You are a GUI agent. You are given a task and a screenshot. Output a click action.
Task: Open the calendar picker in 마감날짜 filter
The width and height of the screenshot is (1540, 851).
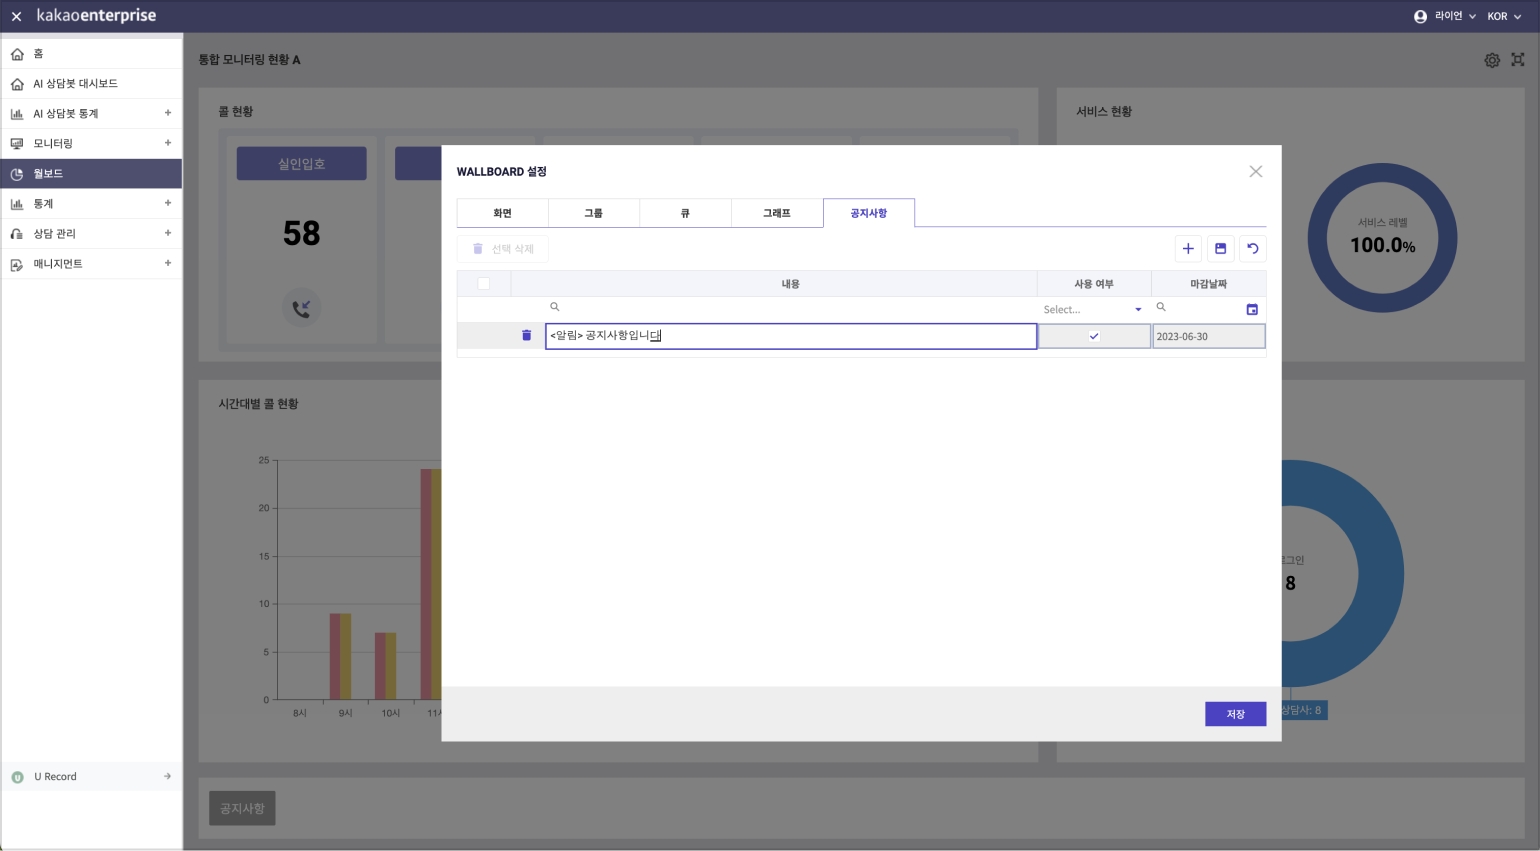tap(1252, 310)
